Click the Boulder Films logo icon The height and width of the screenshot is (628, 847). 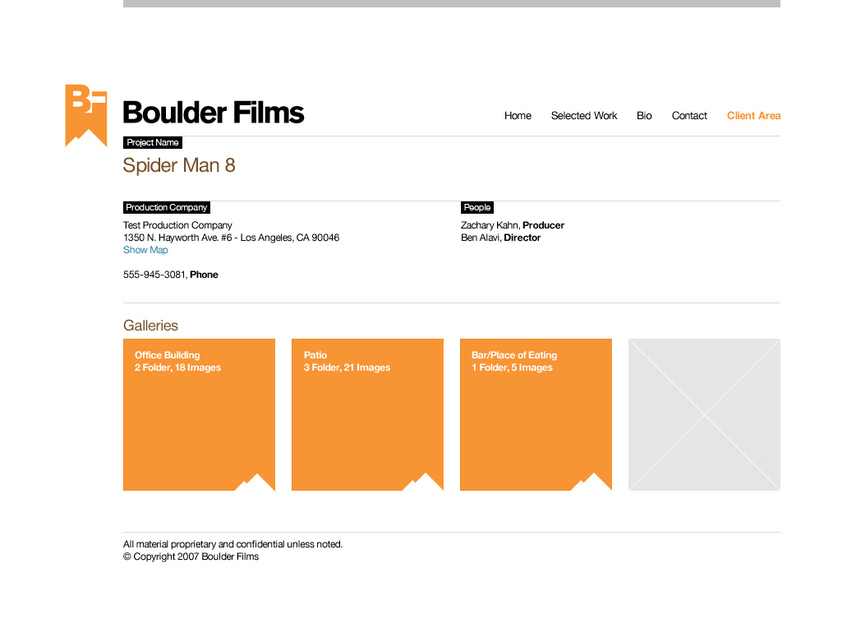pyautogui.click(x=85, y=112)
